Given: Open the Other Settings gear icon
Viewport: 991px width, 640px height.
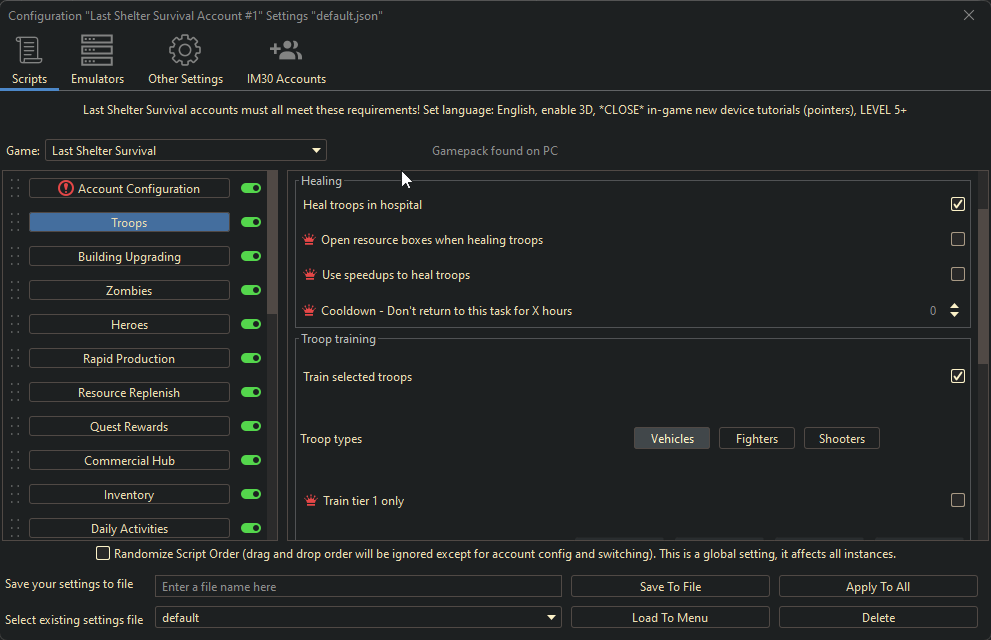Looking at the screenshot, I should 185,50.
